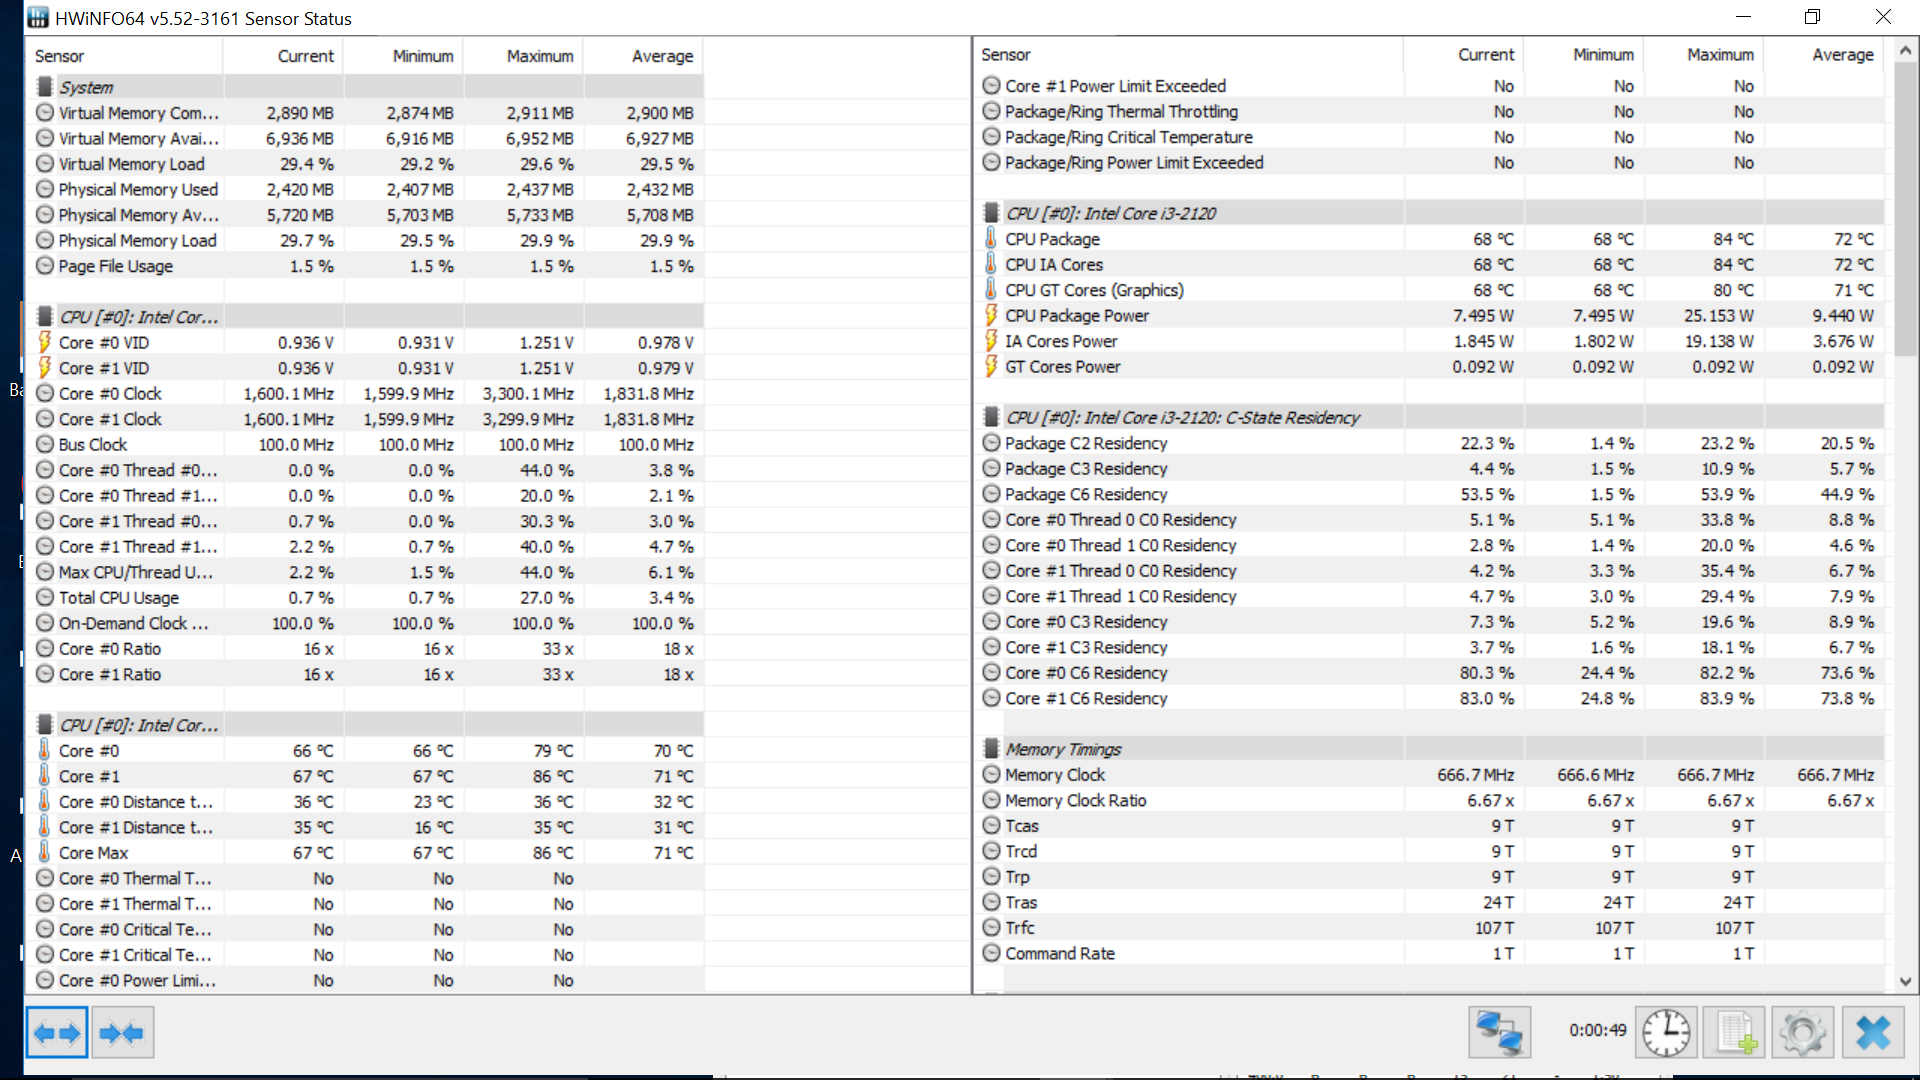Open the network remote monitoring icon
The image size is (1920, 1080).
coord(1499,1032)
